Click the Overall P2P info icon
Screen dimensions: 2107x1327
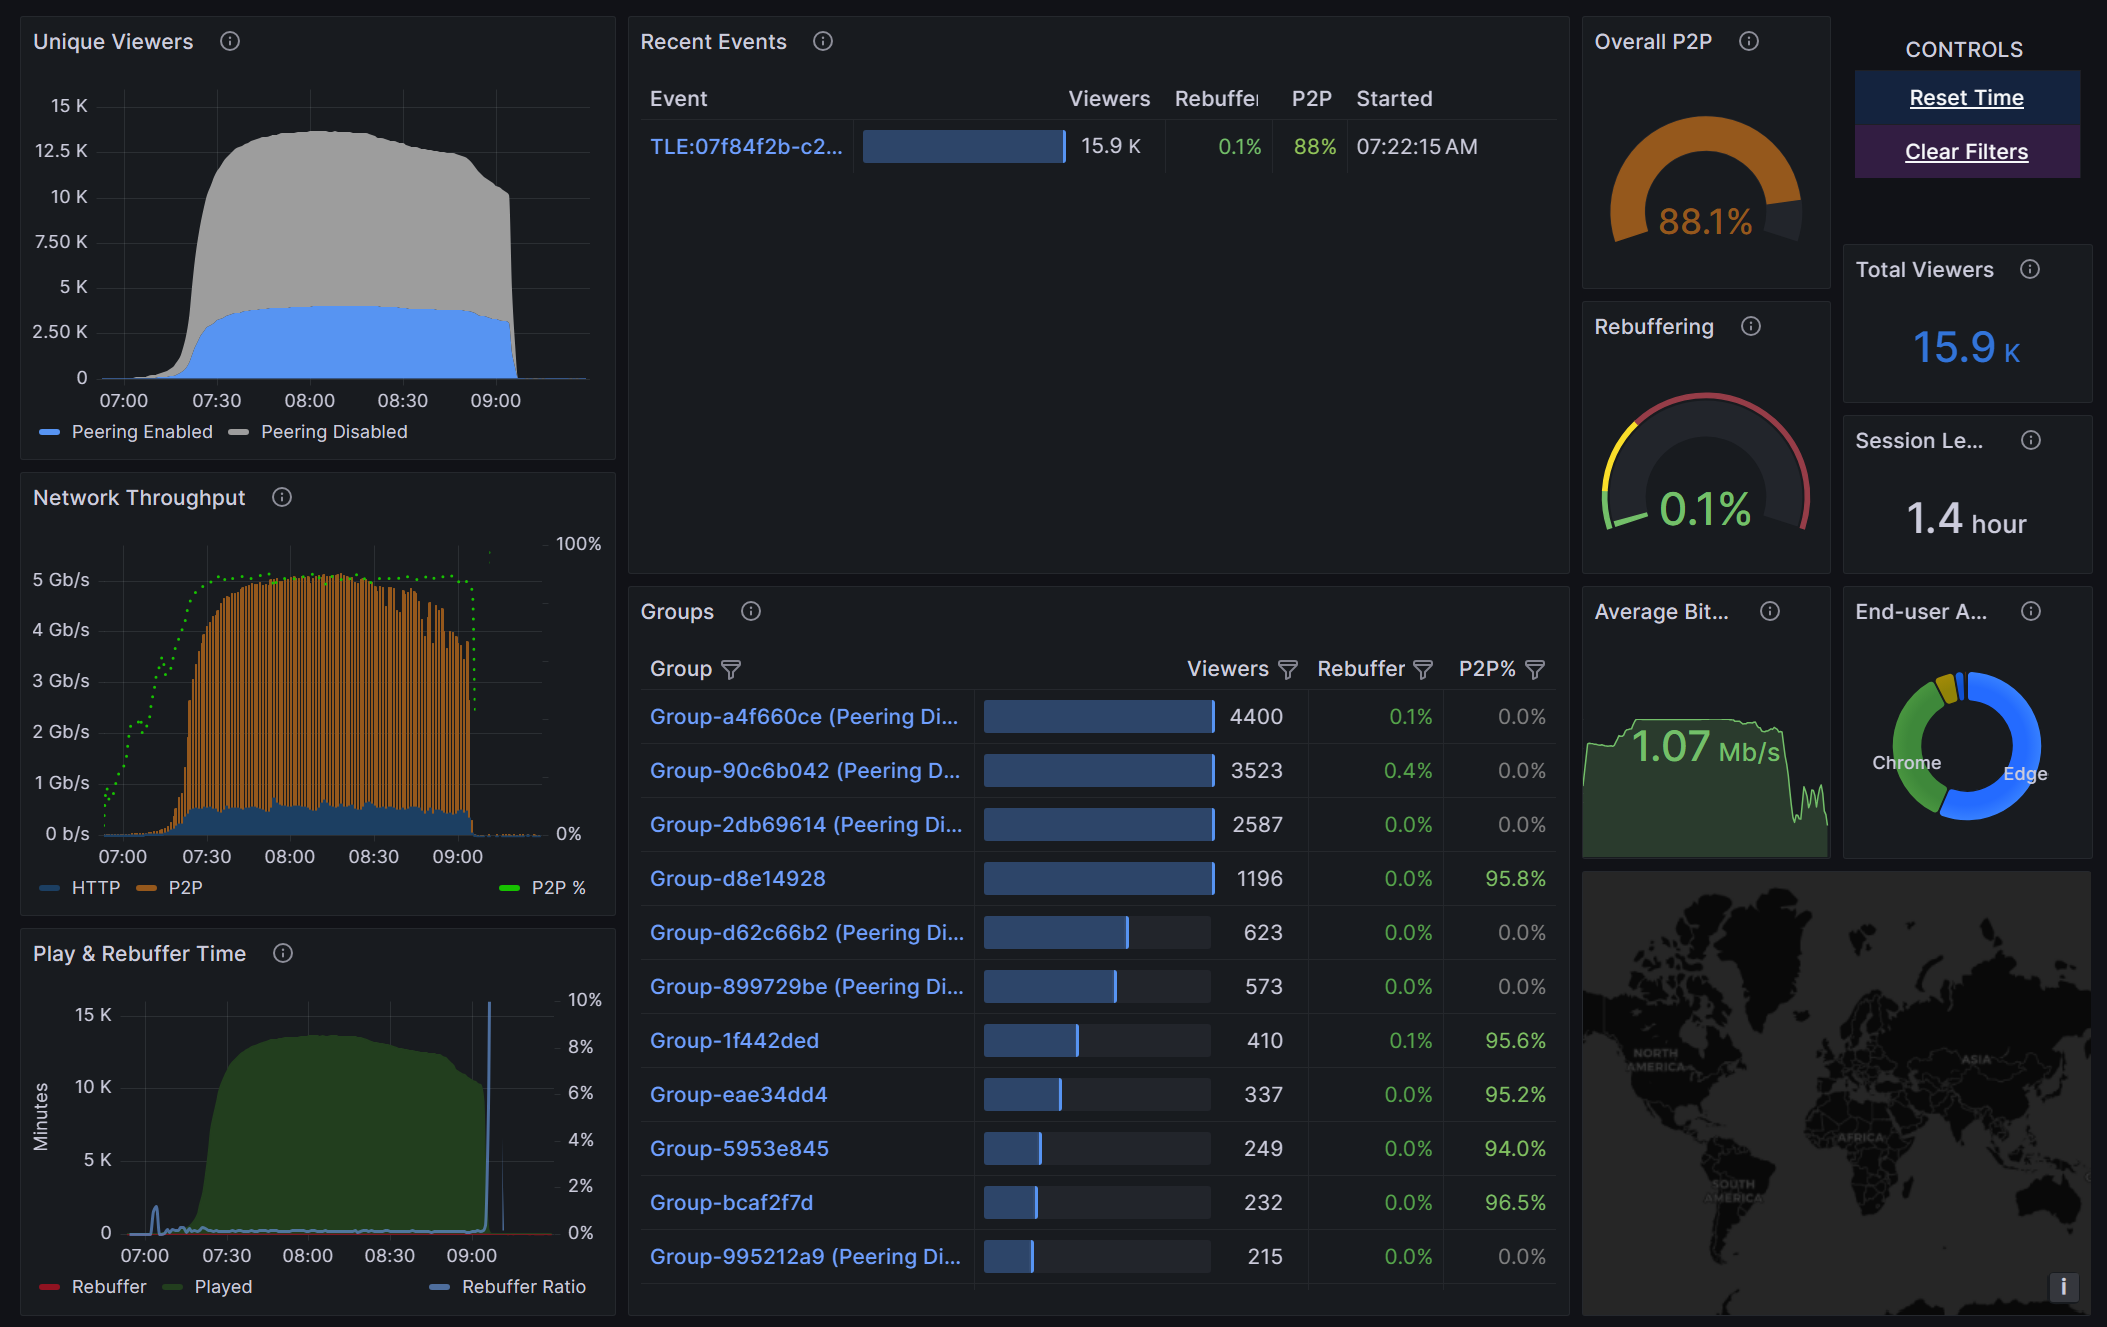(1749, 41)
